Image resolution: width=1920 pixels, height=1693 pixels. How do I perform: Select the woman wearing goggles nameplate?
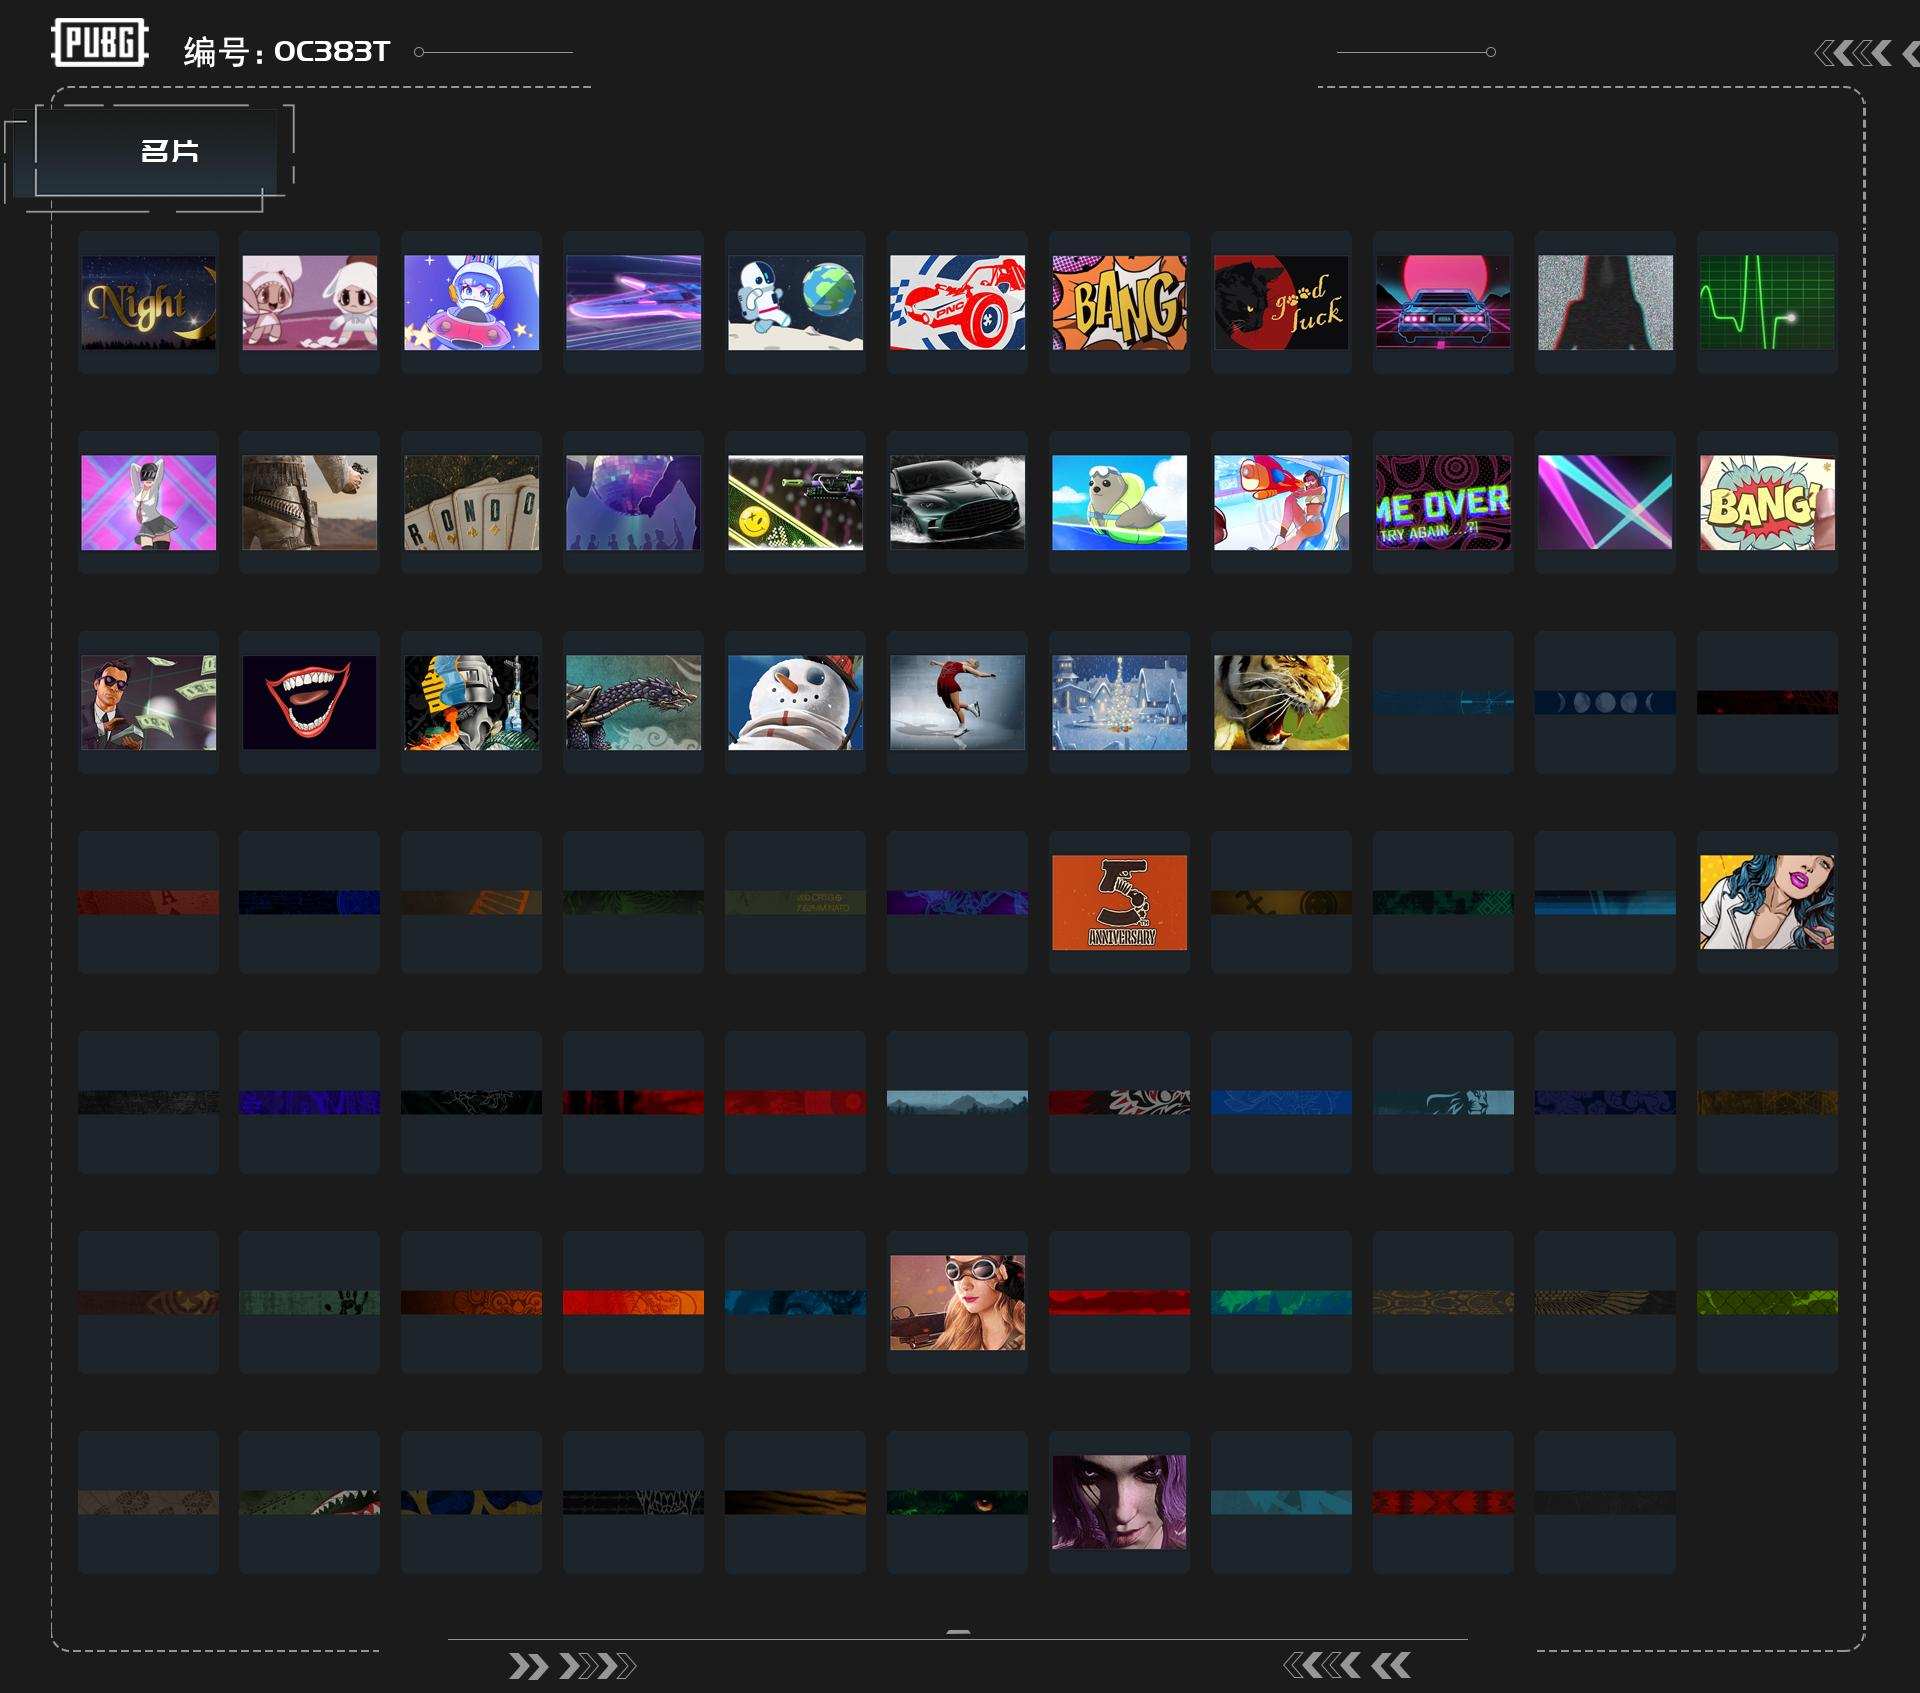pyautogui.click(x=958, y=1302)
